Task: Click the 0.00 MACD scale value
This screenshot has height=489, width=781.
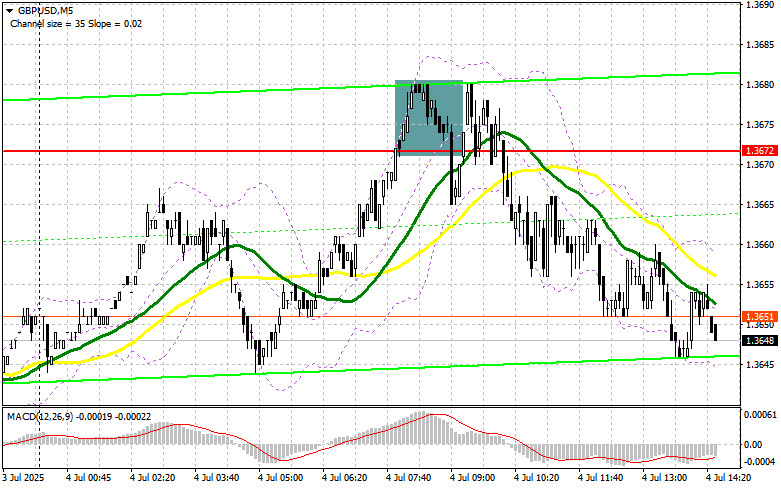Action: point(753,445)
